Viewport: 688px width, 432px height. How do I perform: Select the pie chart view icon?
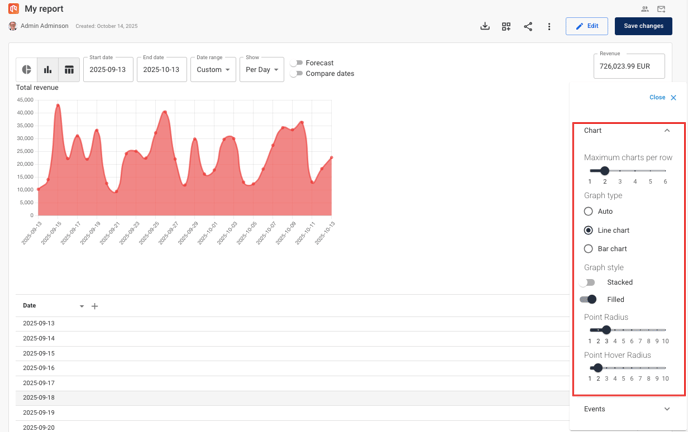pyautogui.click(x=27, y=70)
